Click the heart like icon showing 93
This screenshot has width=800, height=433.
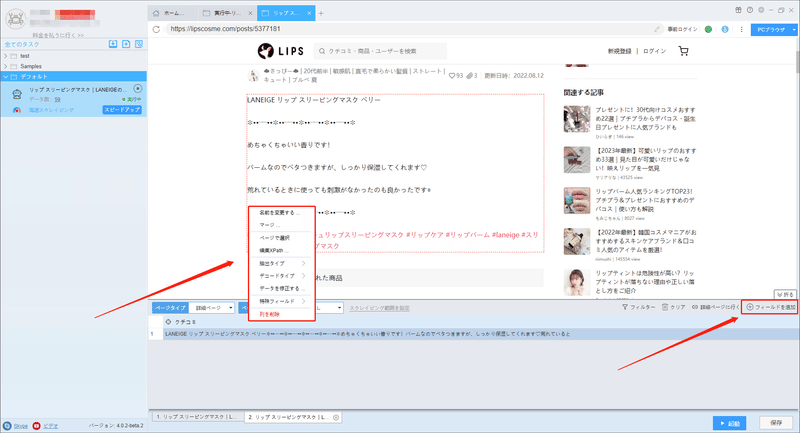[452, 75]
